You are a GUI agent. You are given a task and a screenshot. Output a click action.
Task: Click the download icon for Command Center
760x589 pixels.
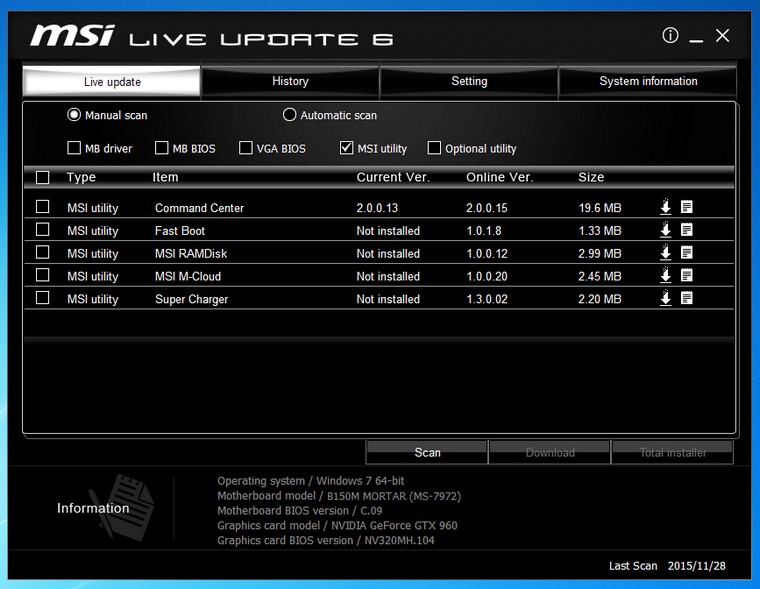click(665, 207)
